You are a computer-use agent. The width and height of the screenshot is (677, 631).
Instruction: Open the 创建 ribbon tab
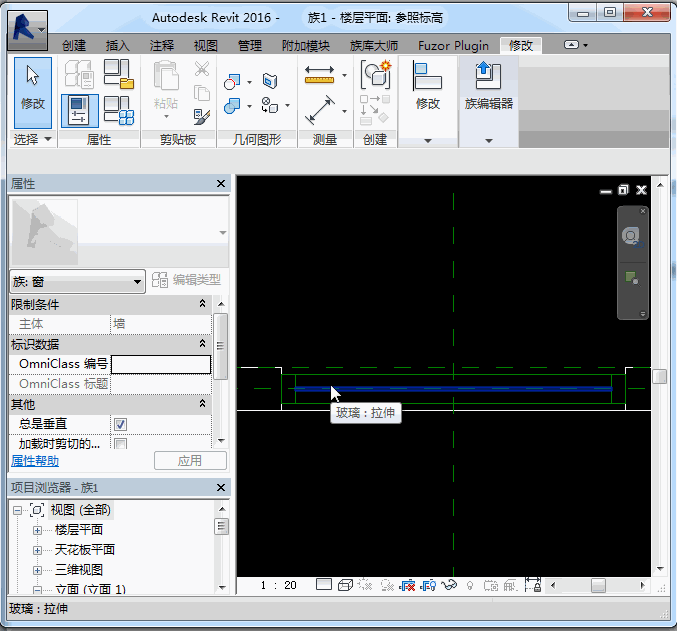[74, 46]
